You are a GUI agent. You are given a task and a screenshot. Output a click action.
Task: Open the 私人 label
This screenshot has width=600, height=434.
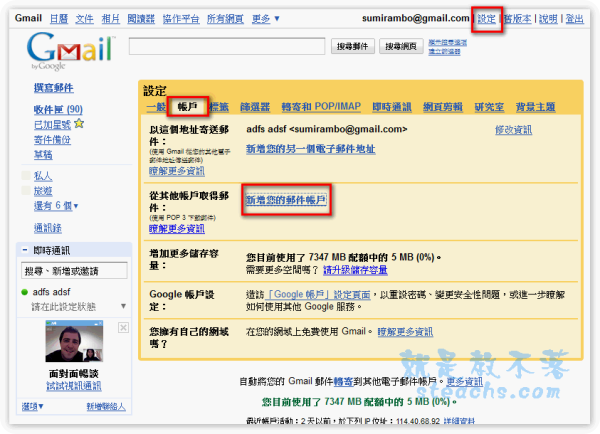[x=43, y=176]
